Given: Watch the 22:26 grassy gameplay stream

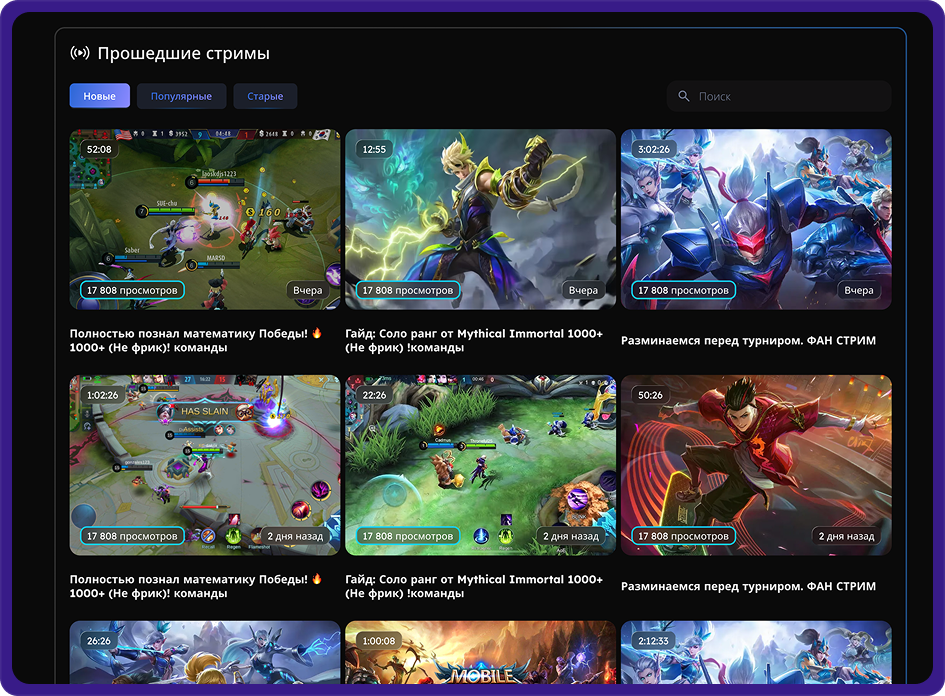Looking at the screenshot, I should pos(480,465).
